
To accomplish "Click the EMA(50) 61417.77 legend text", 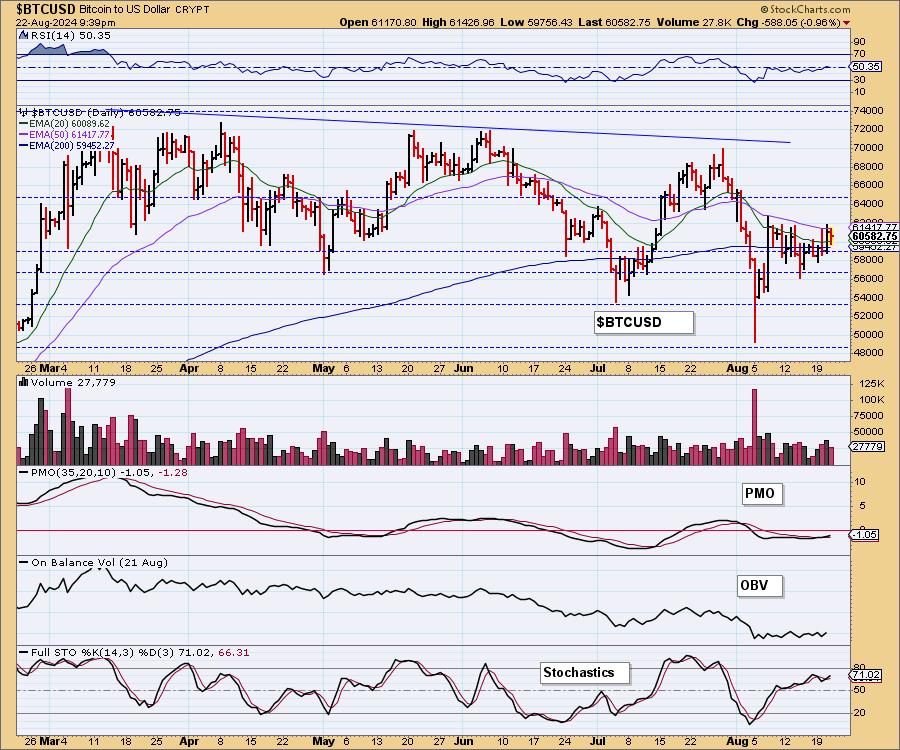I will point(69,134).
